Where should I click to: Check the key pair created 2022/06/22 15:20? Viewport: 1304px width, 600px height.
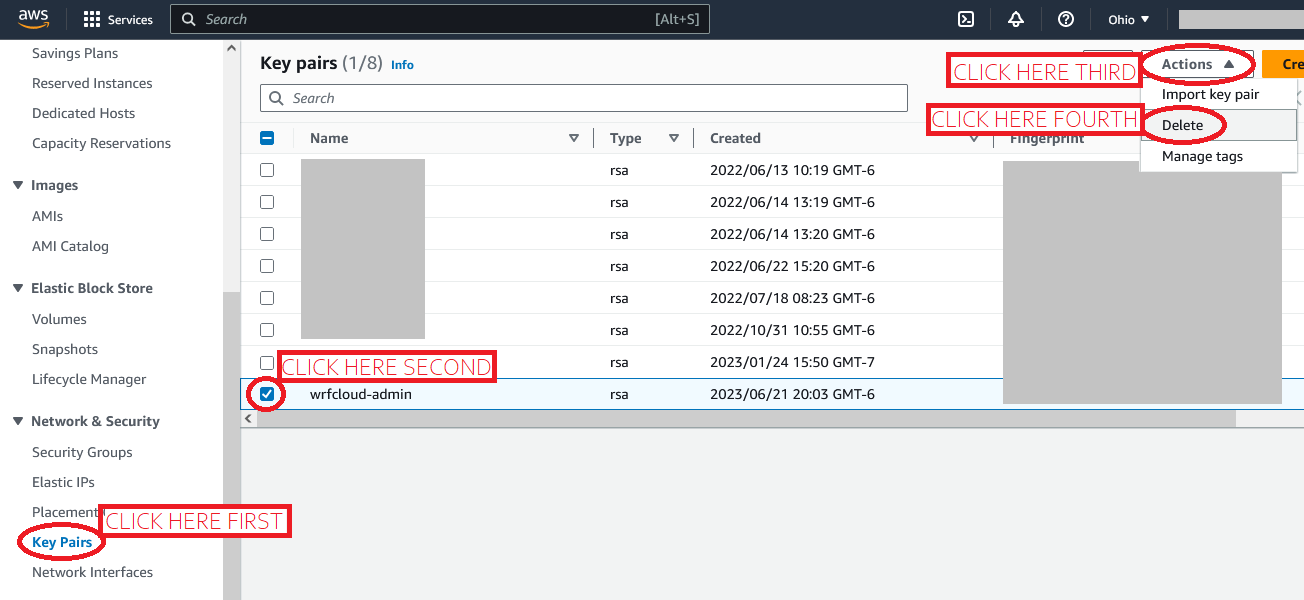coord(267,266)
